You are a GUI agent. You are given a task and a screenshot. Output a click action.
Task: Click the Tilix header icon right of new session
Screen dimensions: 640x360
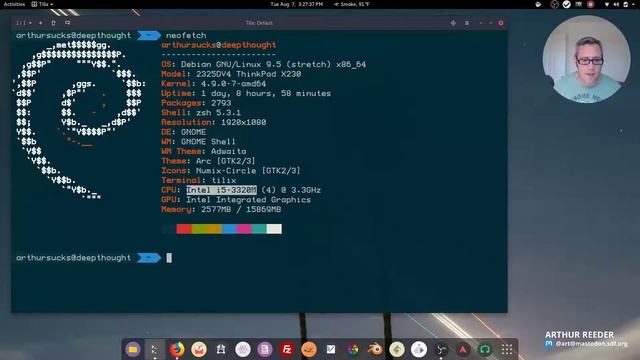coord(68,23)
